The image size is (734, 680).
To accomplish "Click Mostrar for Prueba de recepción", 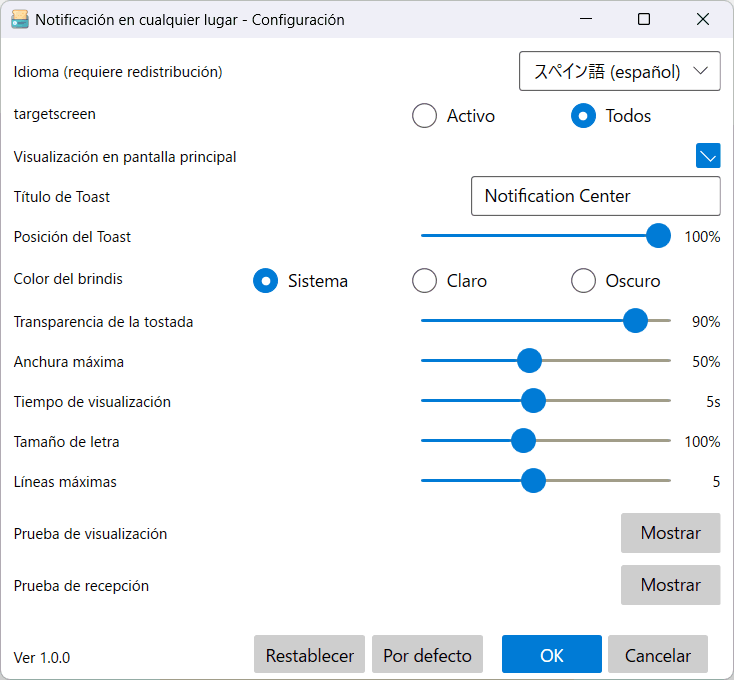I will click(x=670, y=585).
